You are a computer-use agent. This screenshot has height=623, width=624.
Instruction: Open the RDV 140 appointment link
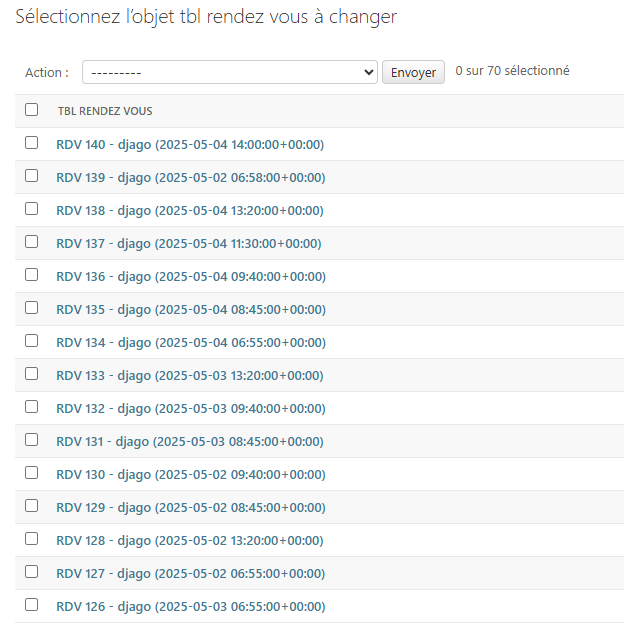point(190,145)
